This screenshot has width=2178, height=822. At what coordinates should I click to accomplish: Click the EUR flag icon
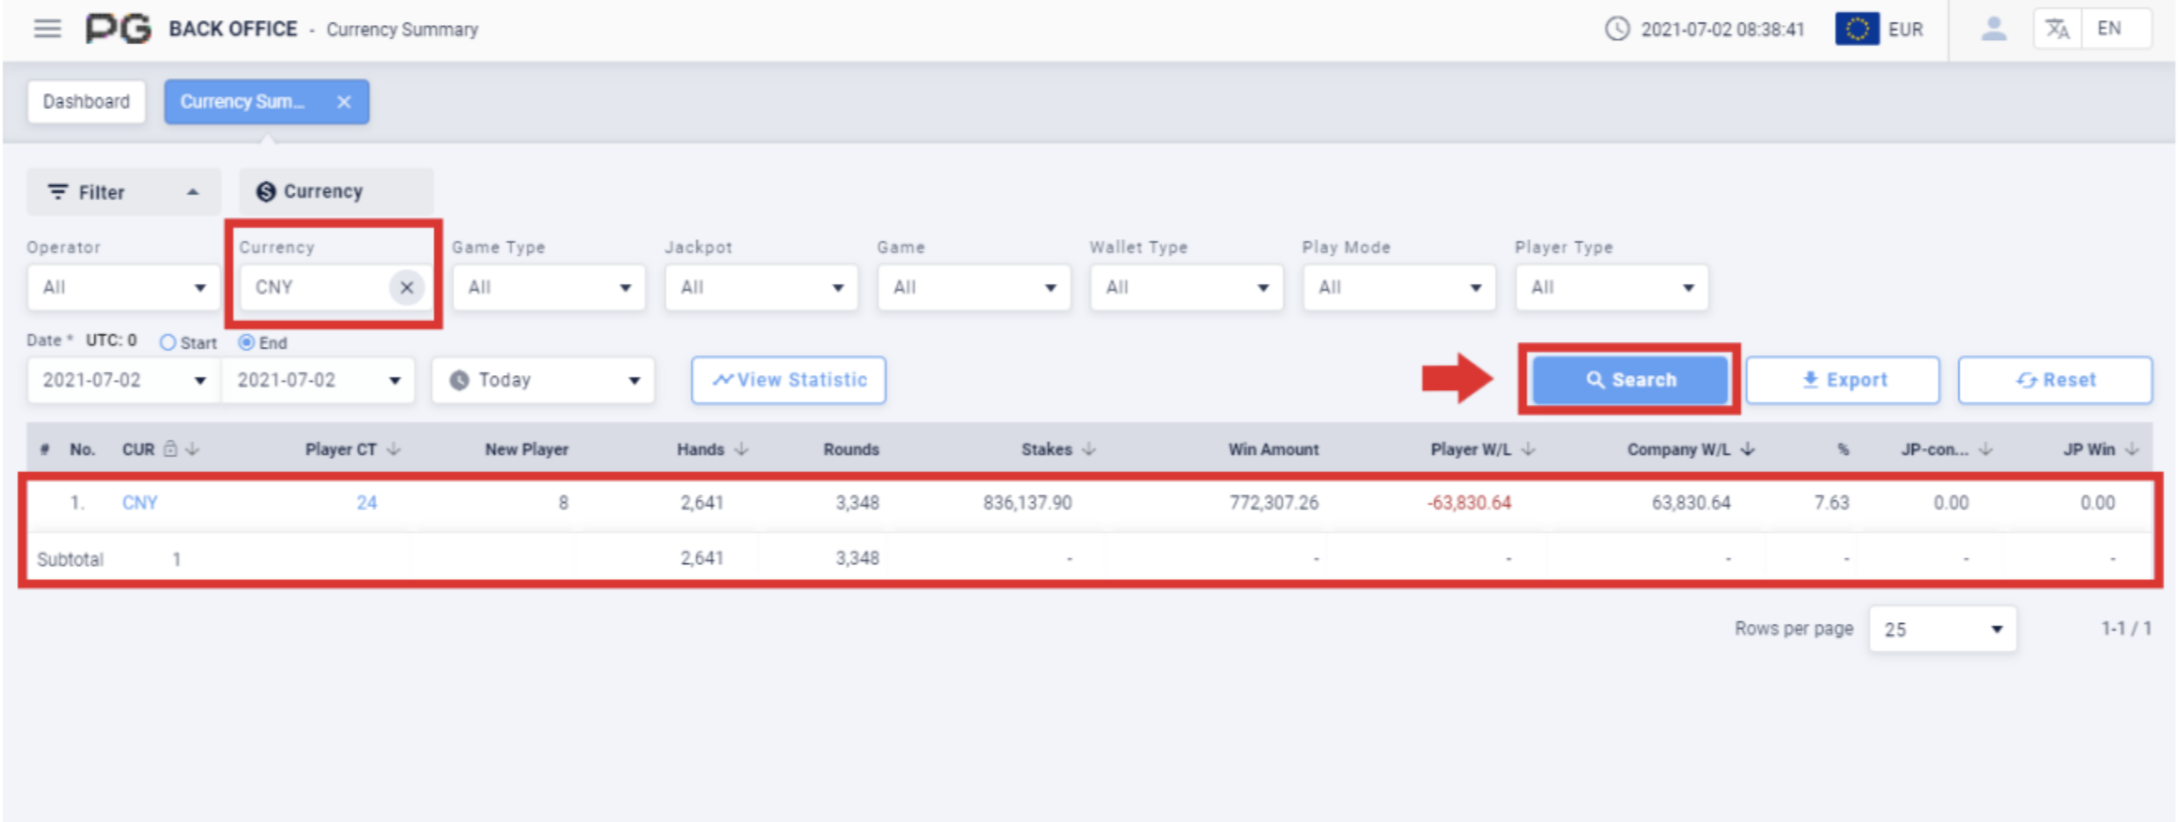tap(1857, 29)
